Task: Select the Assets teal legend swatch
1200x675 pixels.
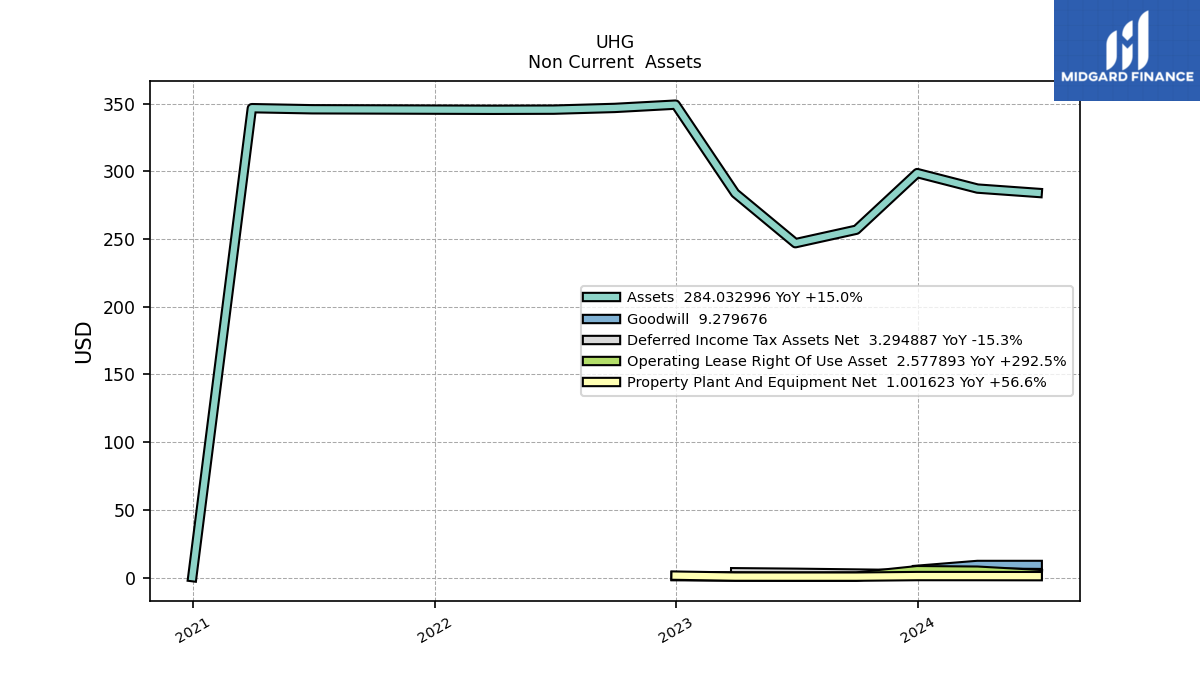Action: point(601,297)
